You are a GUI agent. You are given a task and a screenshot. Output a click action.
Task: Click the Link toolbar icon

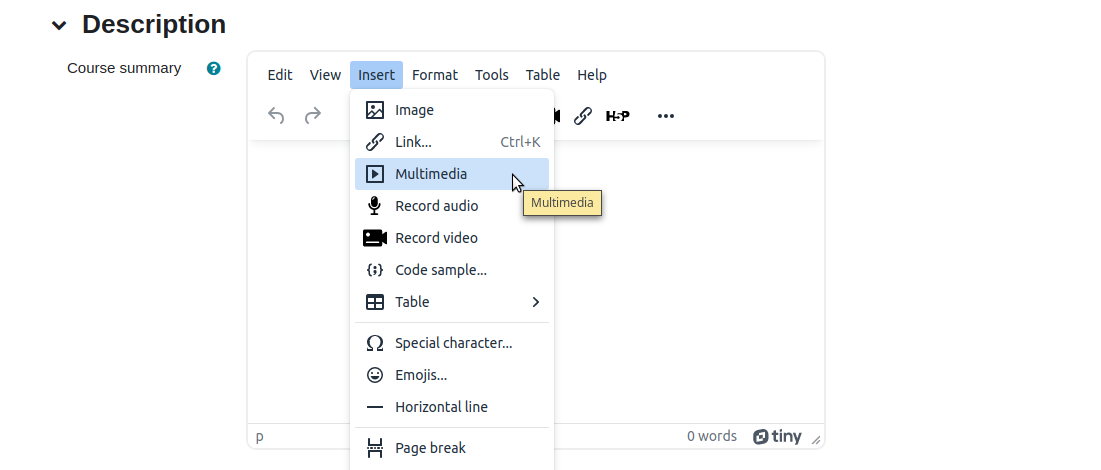tap(583, 116)
